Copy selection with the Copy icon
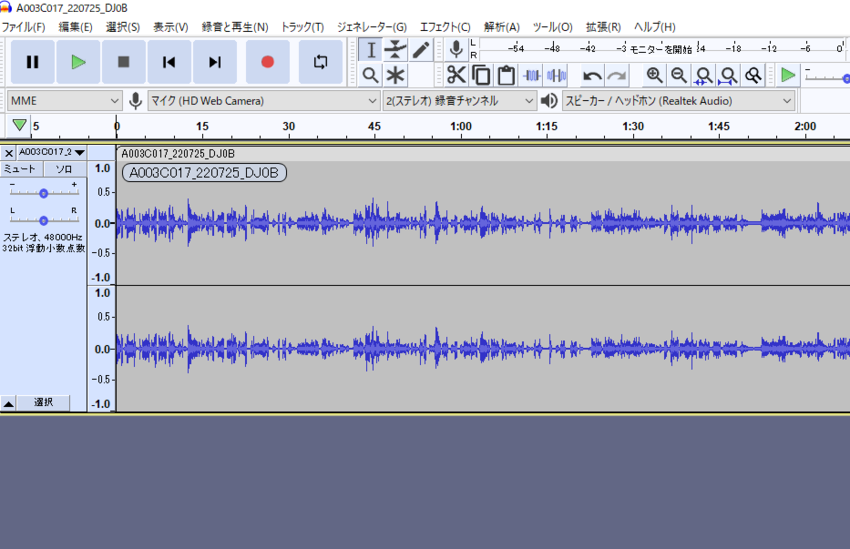This screenshot has width=850, height=549. coord(481,75)
